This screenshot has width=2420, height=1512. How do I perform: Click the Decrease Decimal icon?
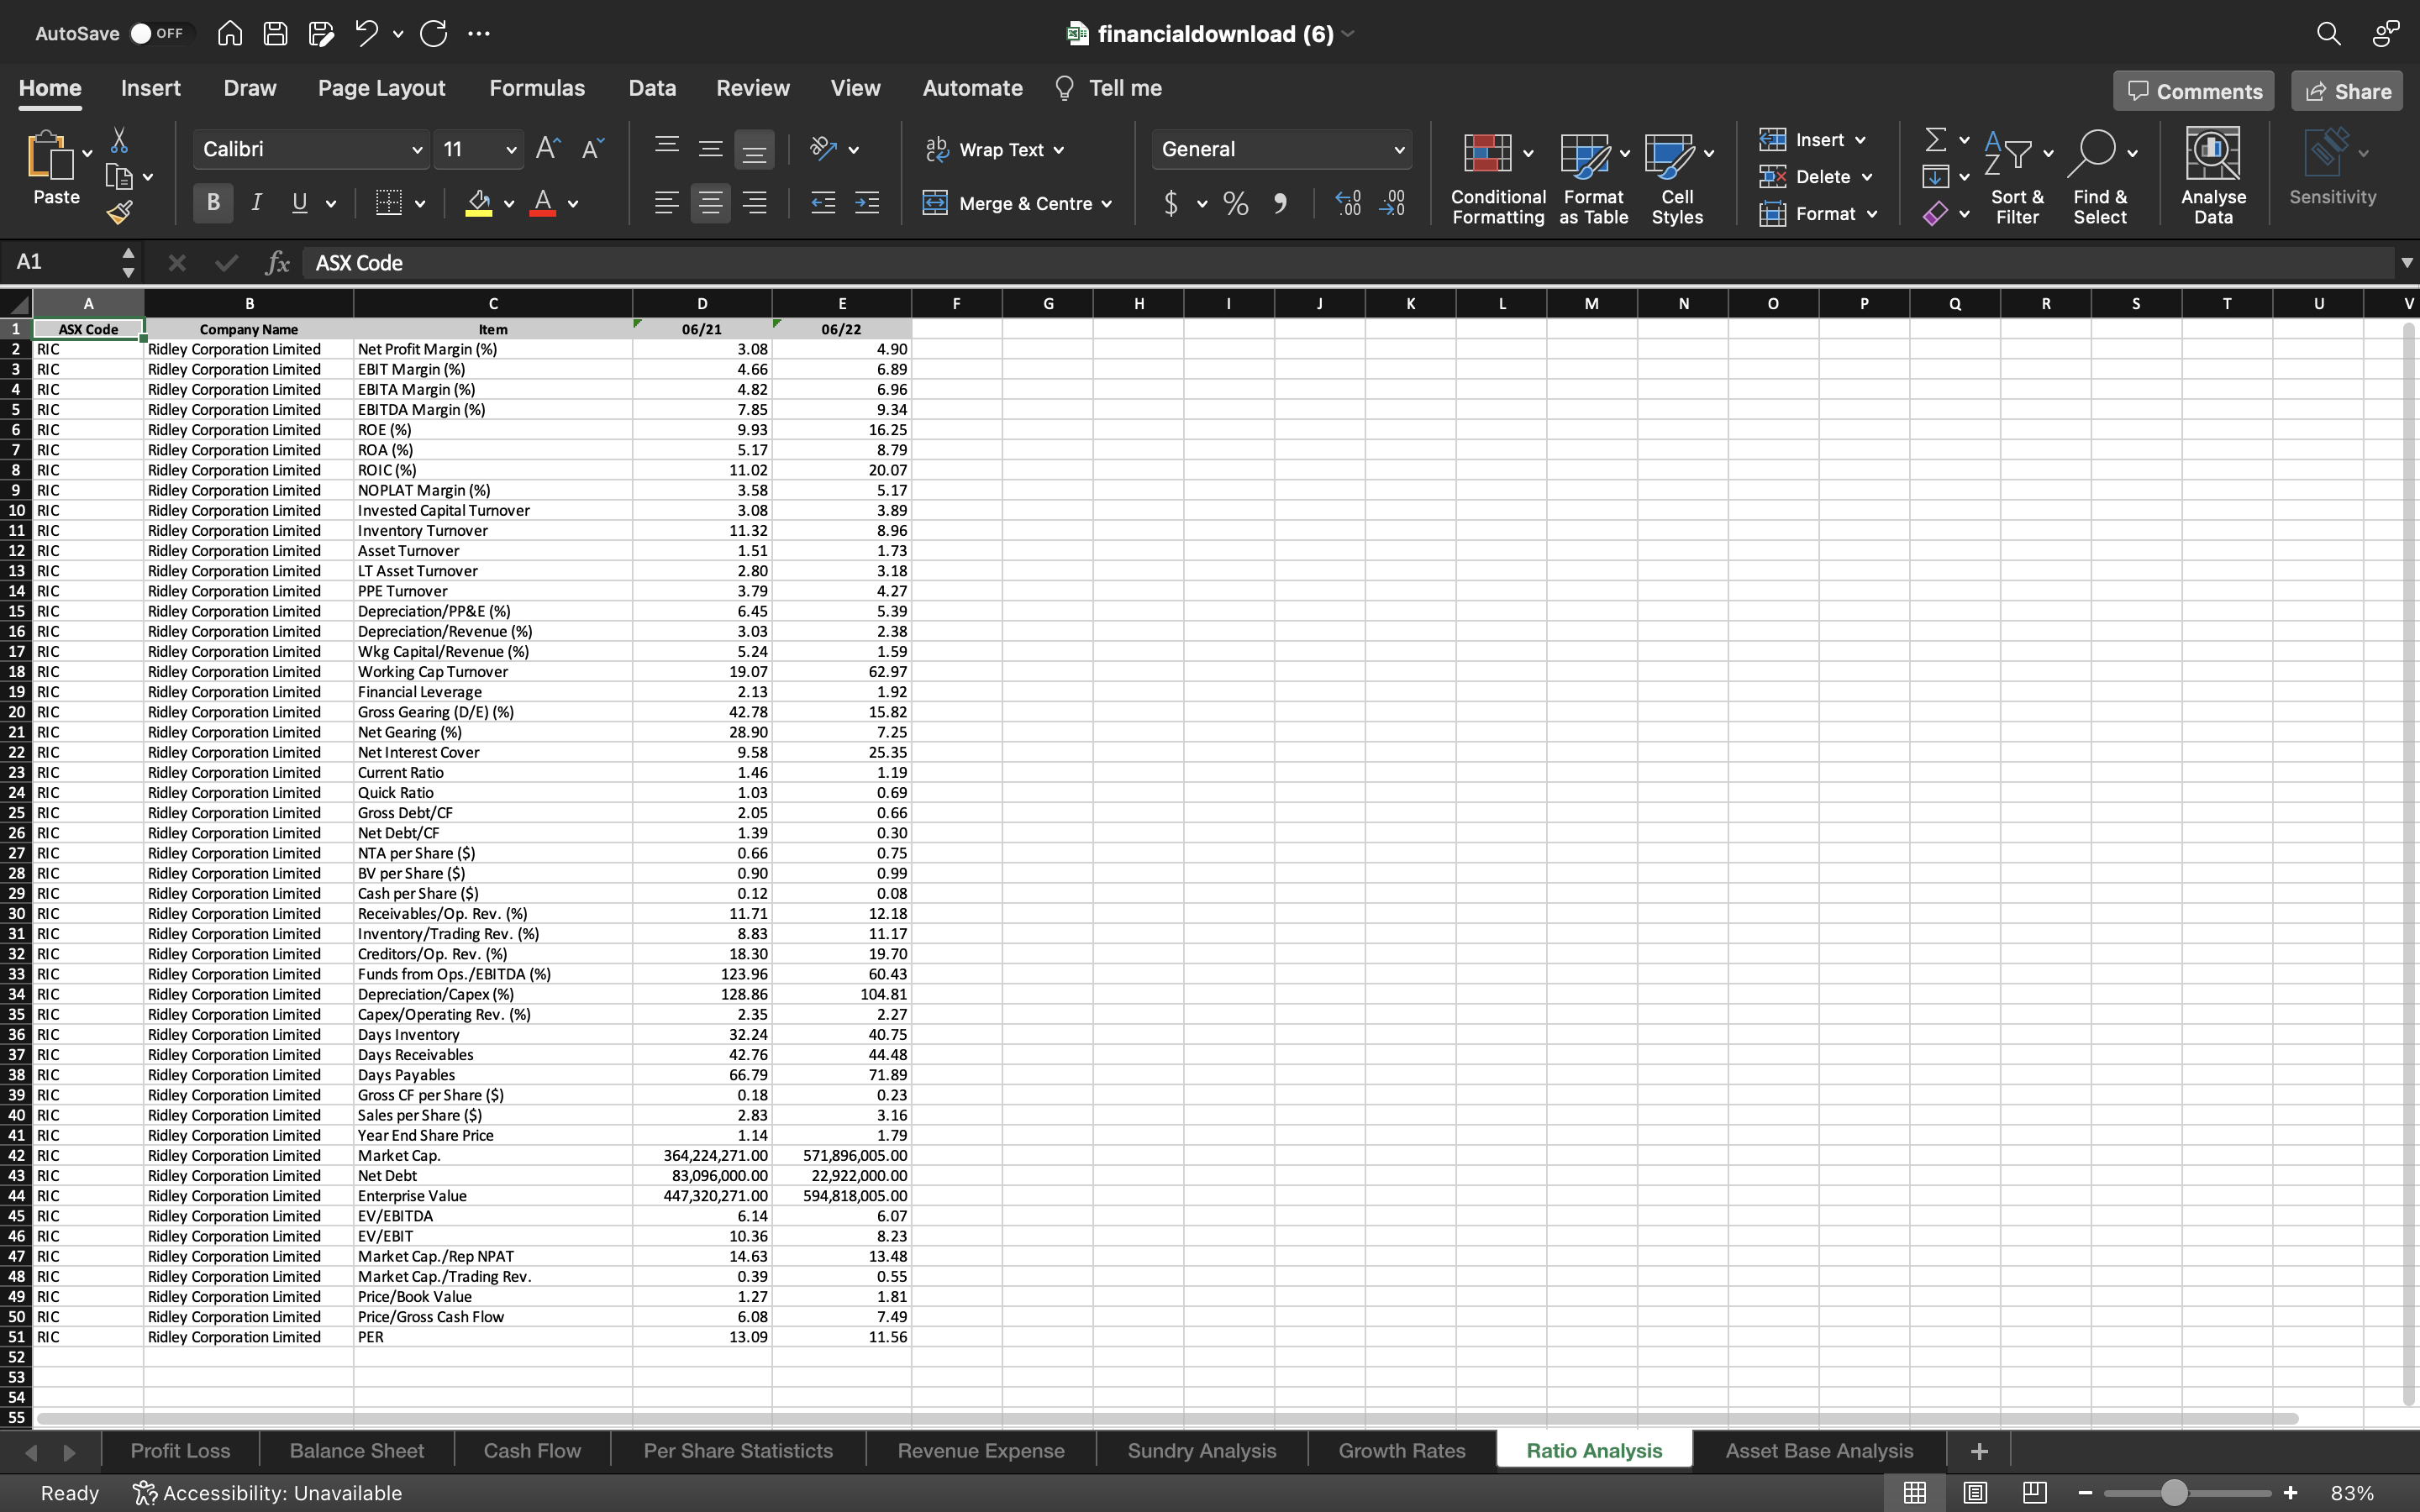pyautogui.click(x=1392, y=204)
